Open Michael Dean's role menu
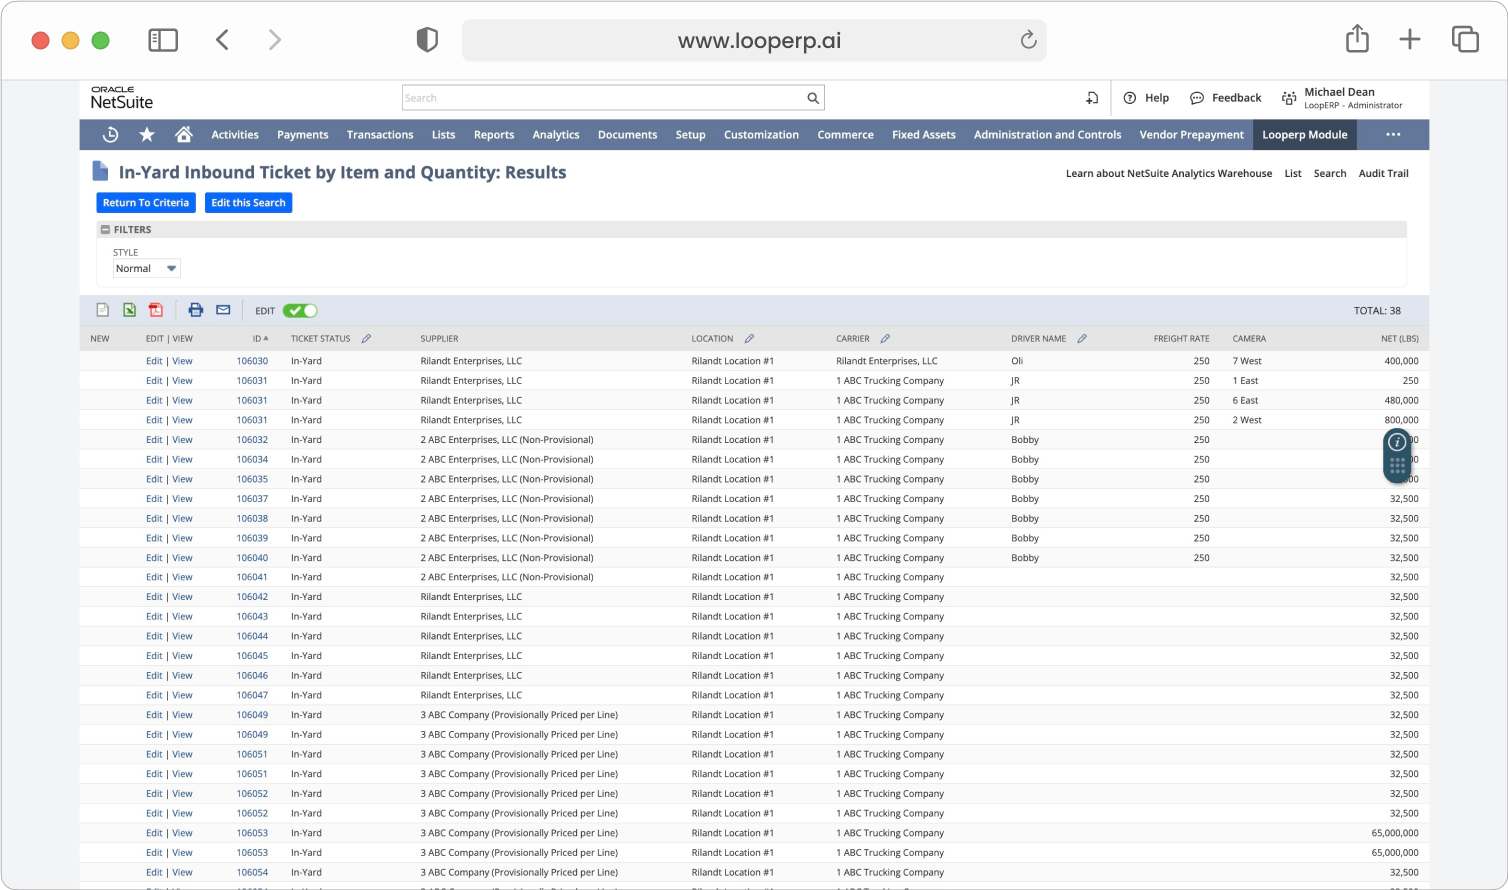The image size is (1508, 890). [x=1342, y=98]
